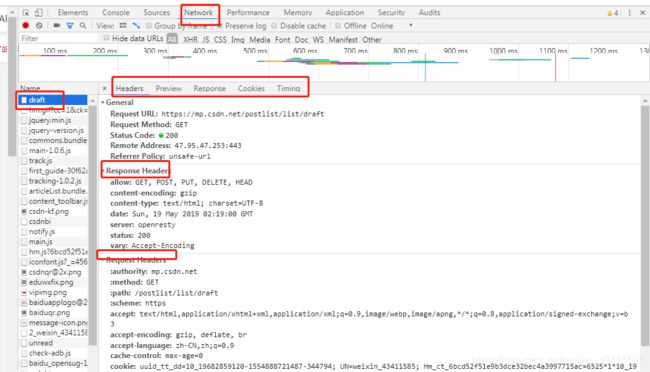Filter requests by Media
The height and width of the screenshot is (372, 650).
tap(260, 40)
